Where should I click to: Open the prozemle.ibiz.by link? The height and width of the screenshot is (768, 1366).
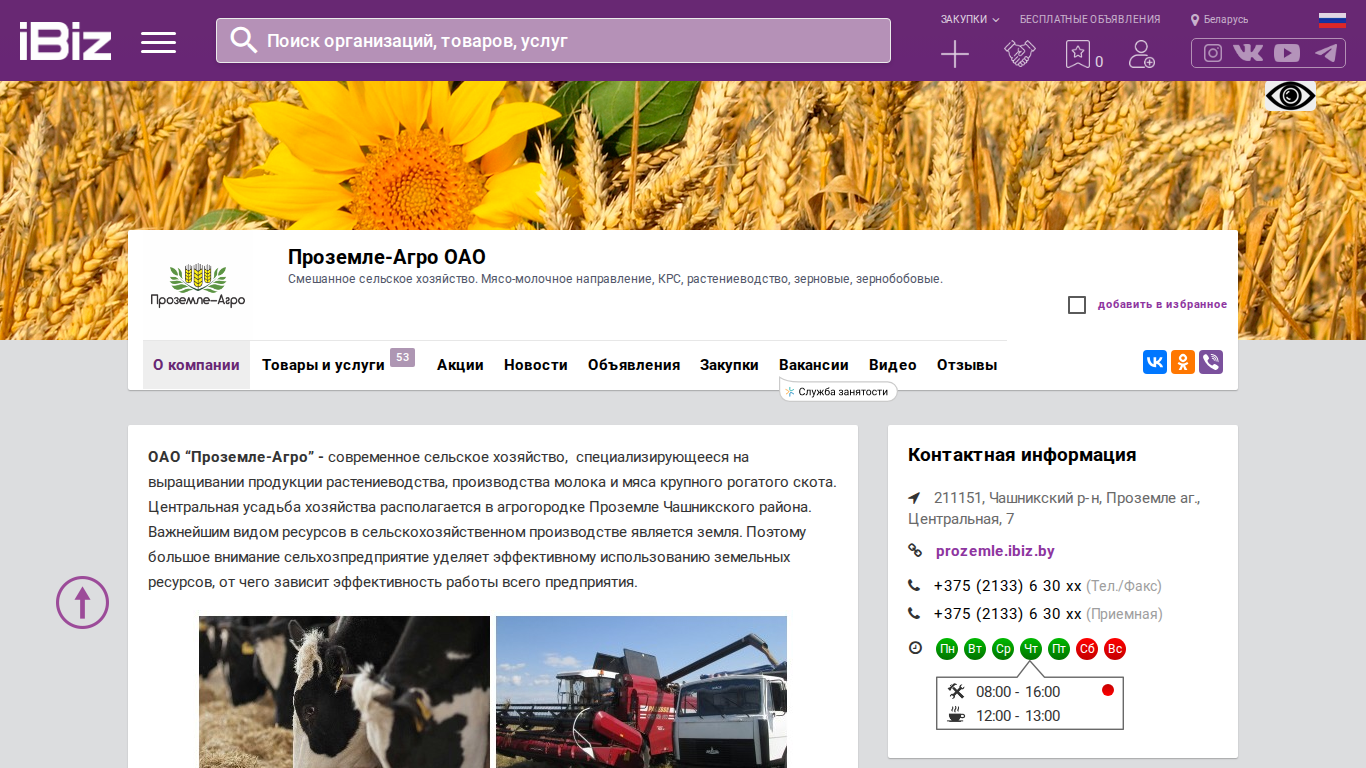tap(995, 551)
